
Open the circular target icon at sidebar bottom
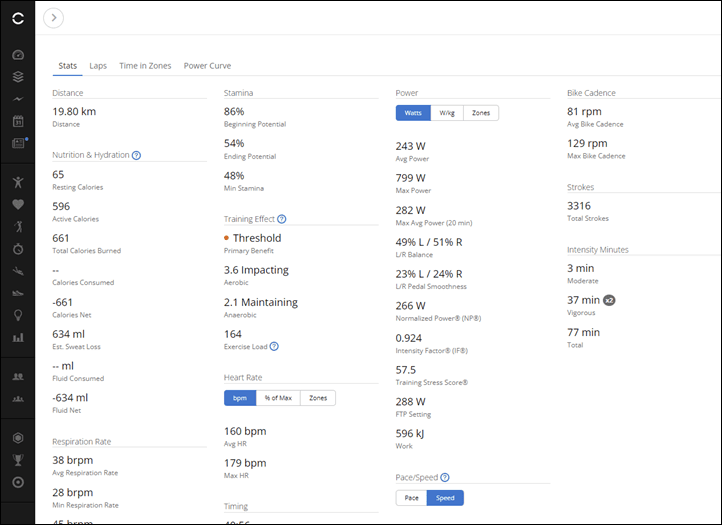coord(18,482)
